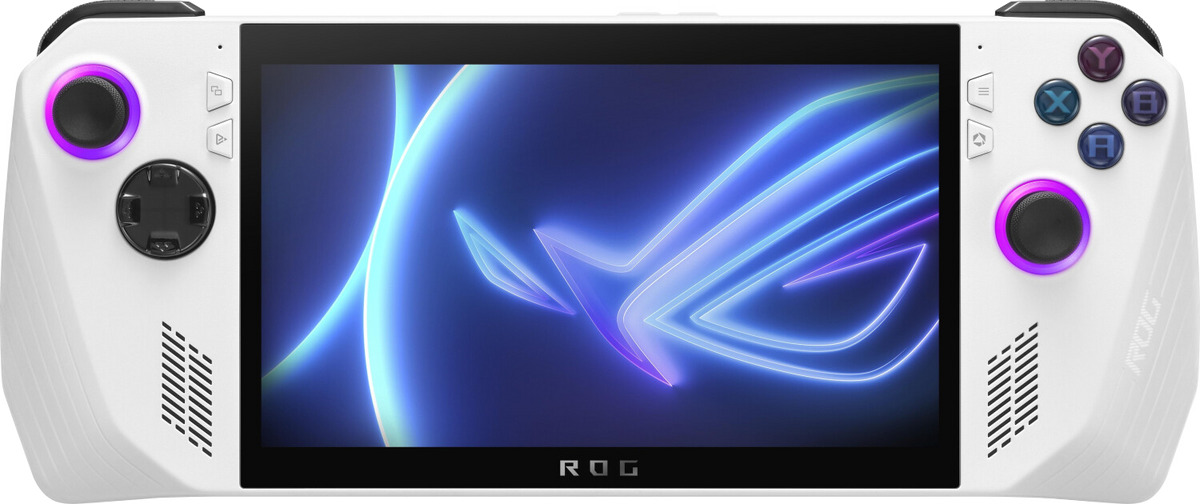The width and height of the screenshot is (1200, 504).
Task: Tap the B face button
Action: pos(1145,101)
